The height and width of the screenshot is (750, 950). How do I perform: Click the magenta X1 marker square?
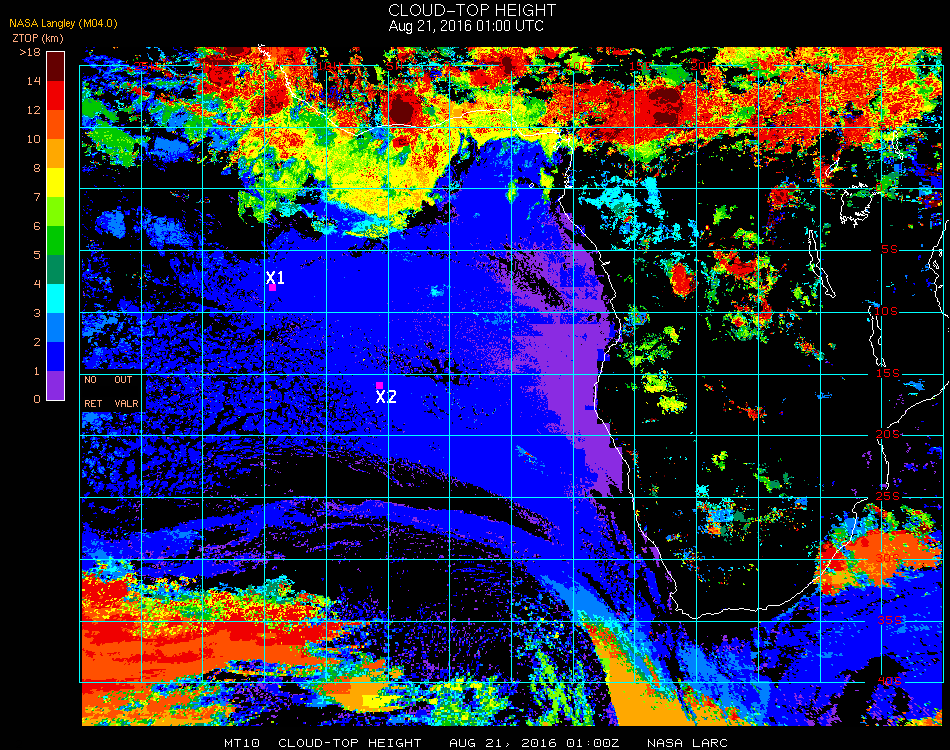(273, 288)
